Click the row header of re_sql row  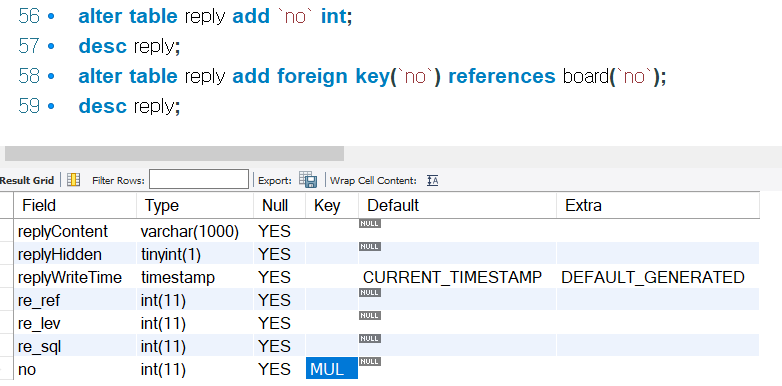coord(7,346)
